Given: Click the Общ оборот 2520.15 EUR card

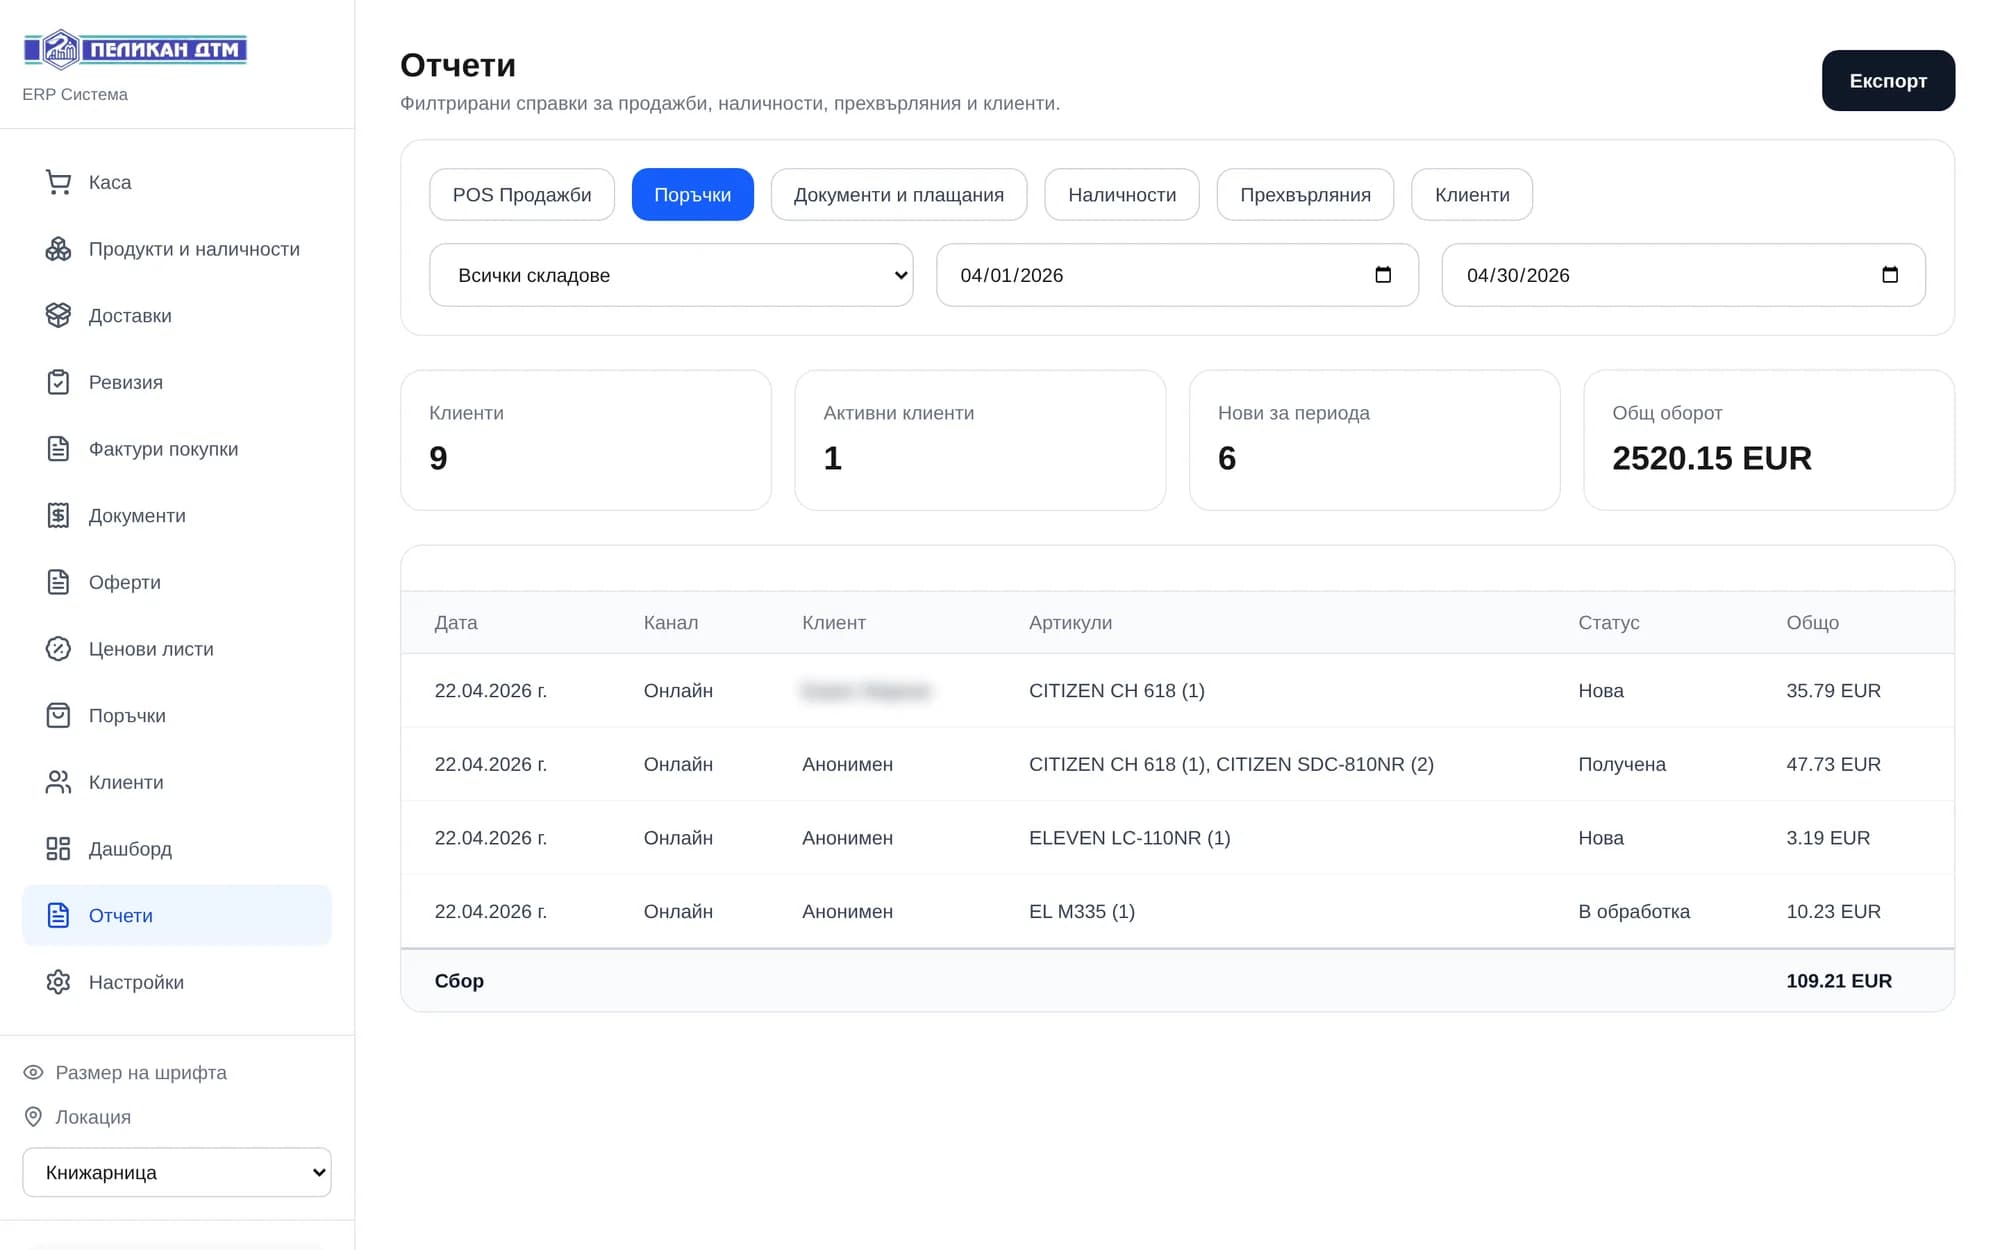Looking at the screenshot, I should (1769, 440).
